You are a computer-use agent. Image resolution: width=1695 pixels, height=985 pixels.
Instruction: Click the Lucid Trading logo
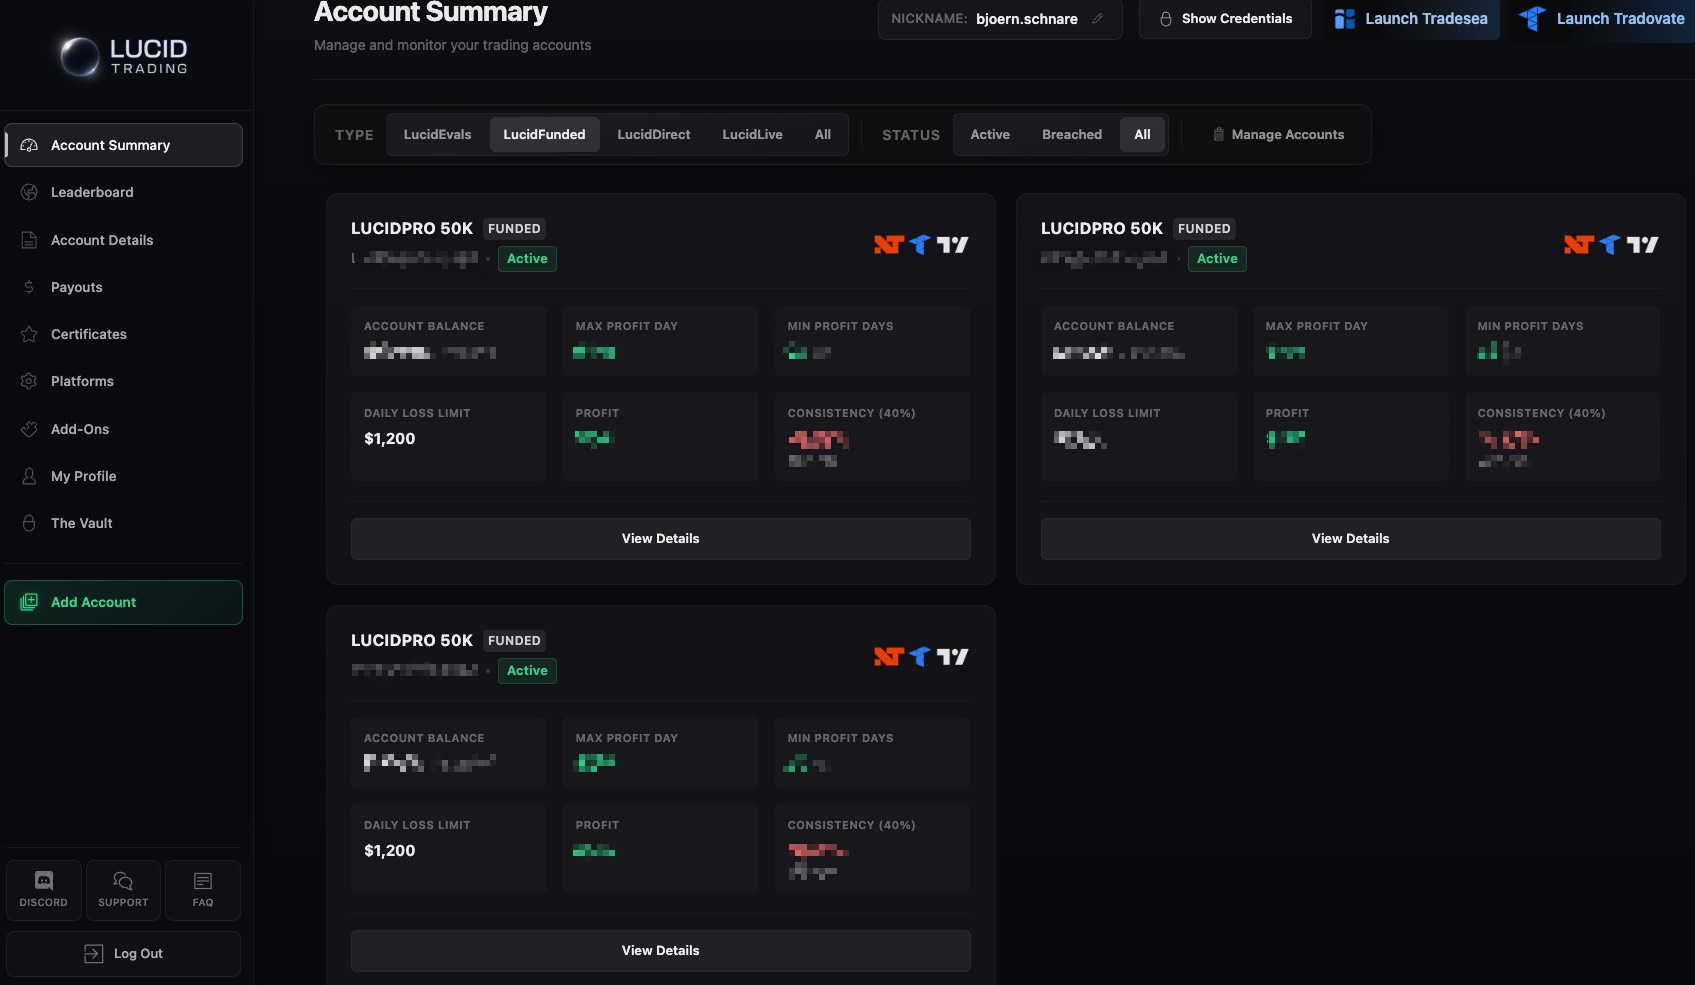(124, 57)
